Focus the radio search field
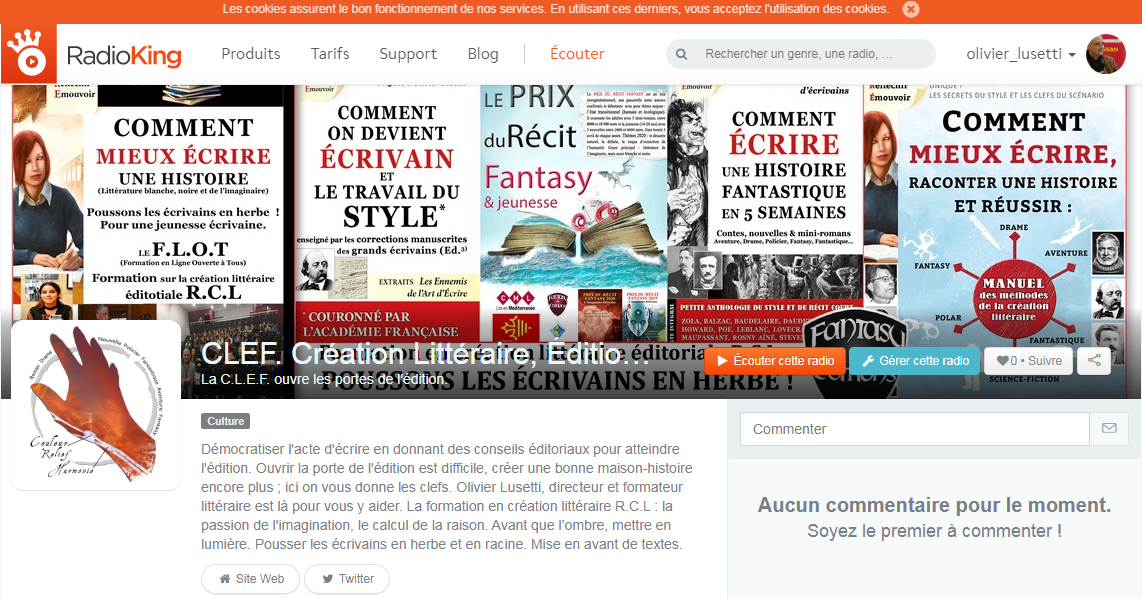The width and height of the screenshot is (1142, 599). pos(800,54)
